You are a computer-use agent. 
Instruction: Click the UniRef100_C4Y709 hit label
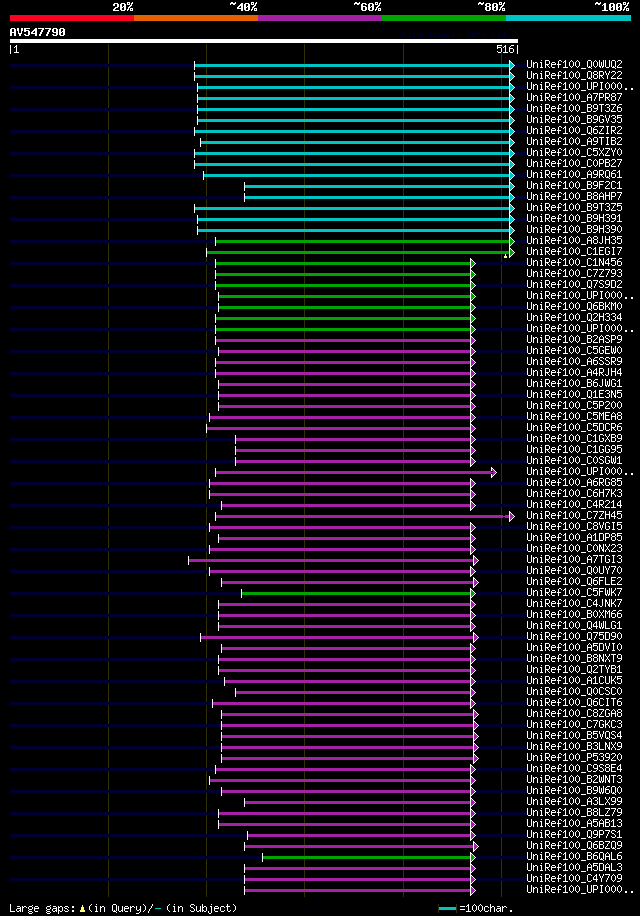[574, 878]
